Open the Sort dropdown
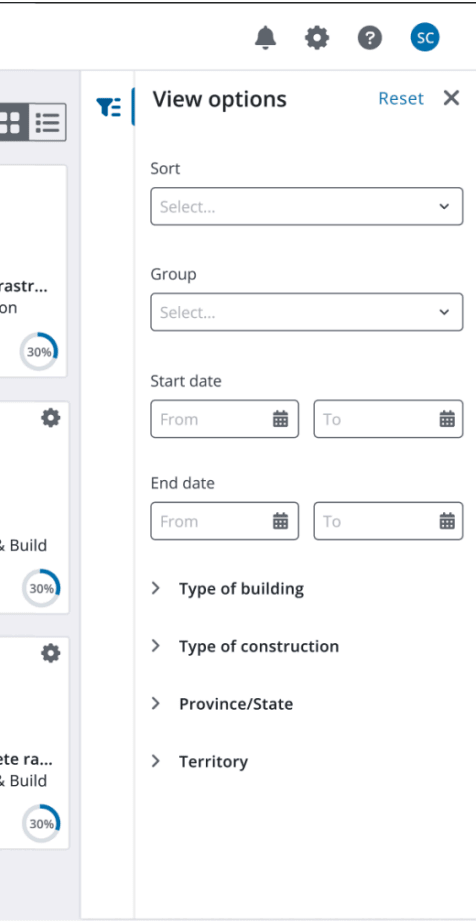This screenshot has width=476, height=924. (306, 206)
